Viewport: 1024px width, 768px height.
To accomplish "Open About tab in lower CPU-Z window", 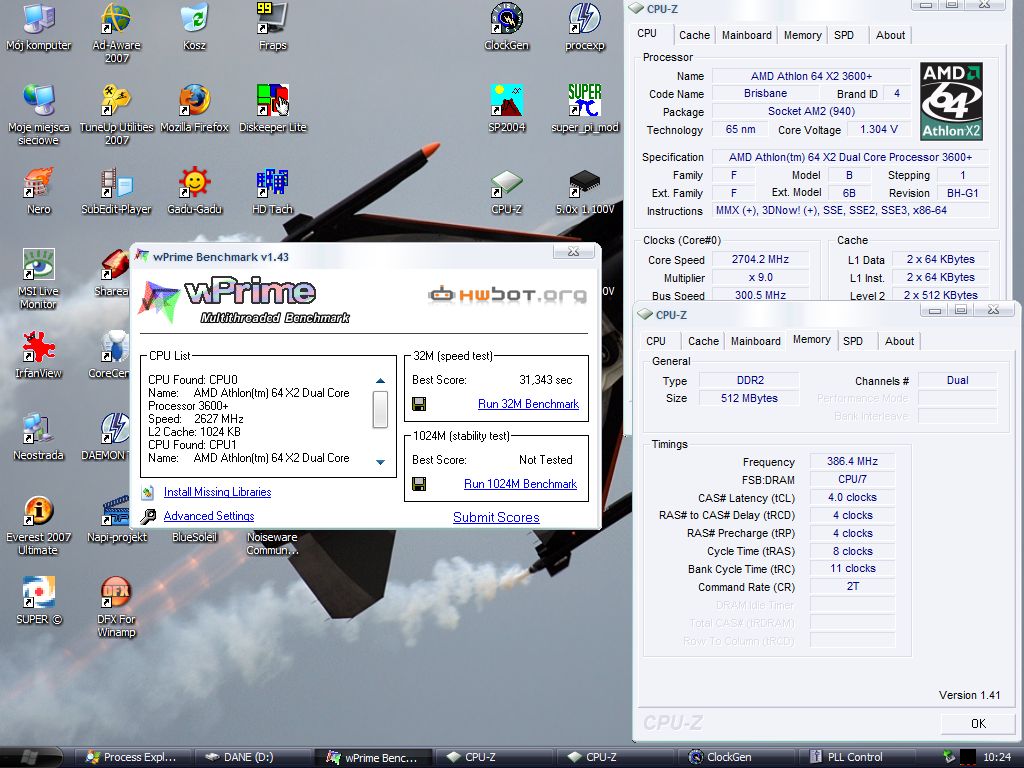I will pyautogui.click(x=899, y=341).
